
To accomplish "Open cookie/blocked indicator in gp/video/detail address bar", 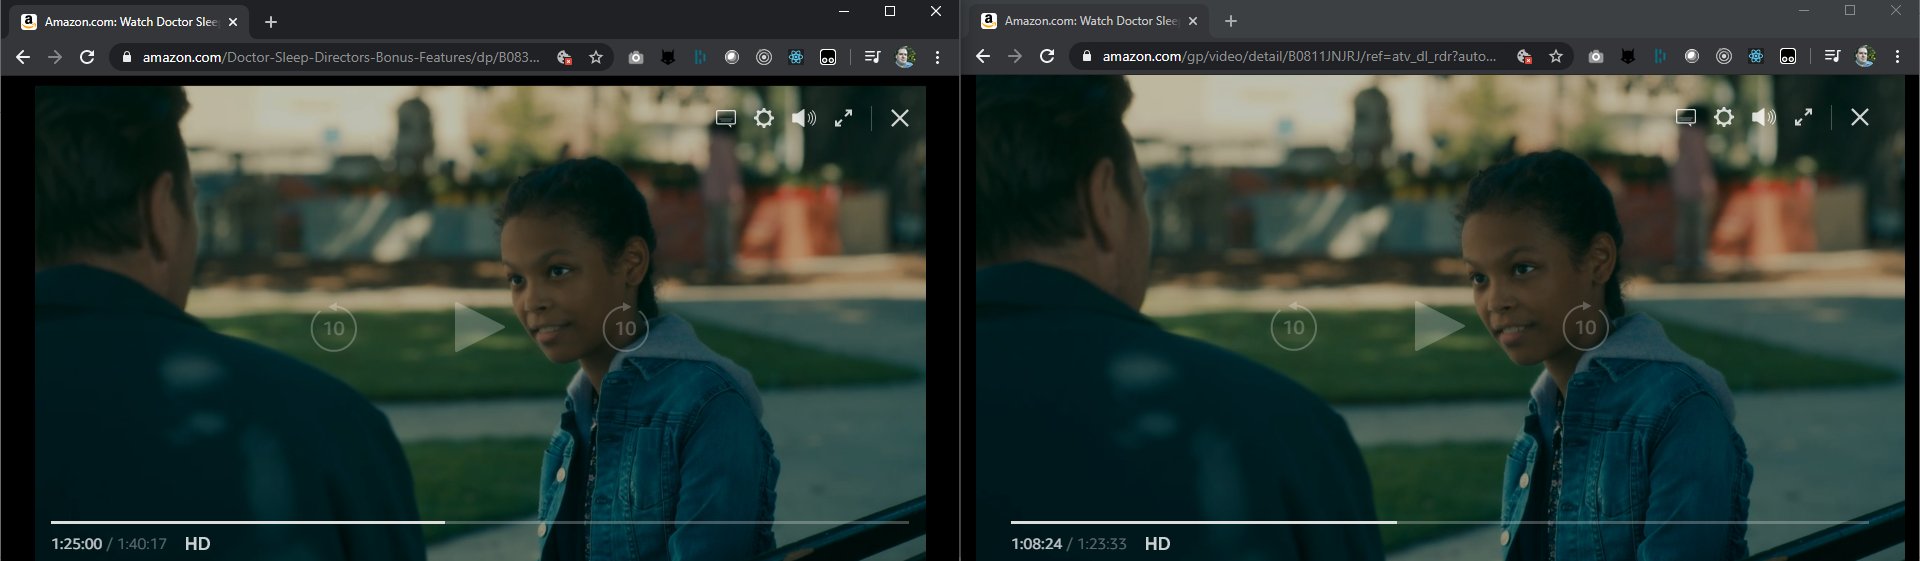I will (1524, 56).
